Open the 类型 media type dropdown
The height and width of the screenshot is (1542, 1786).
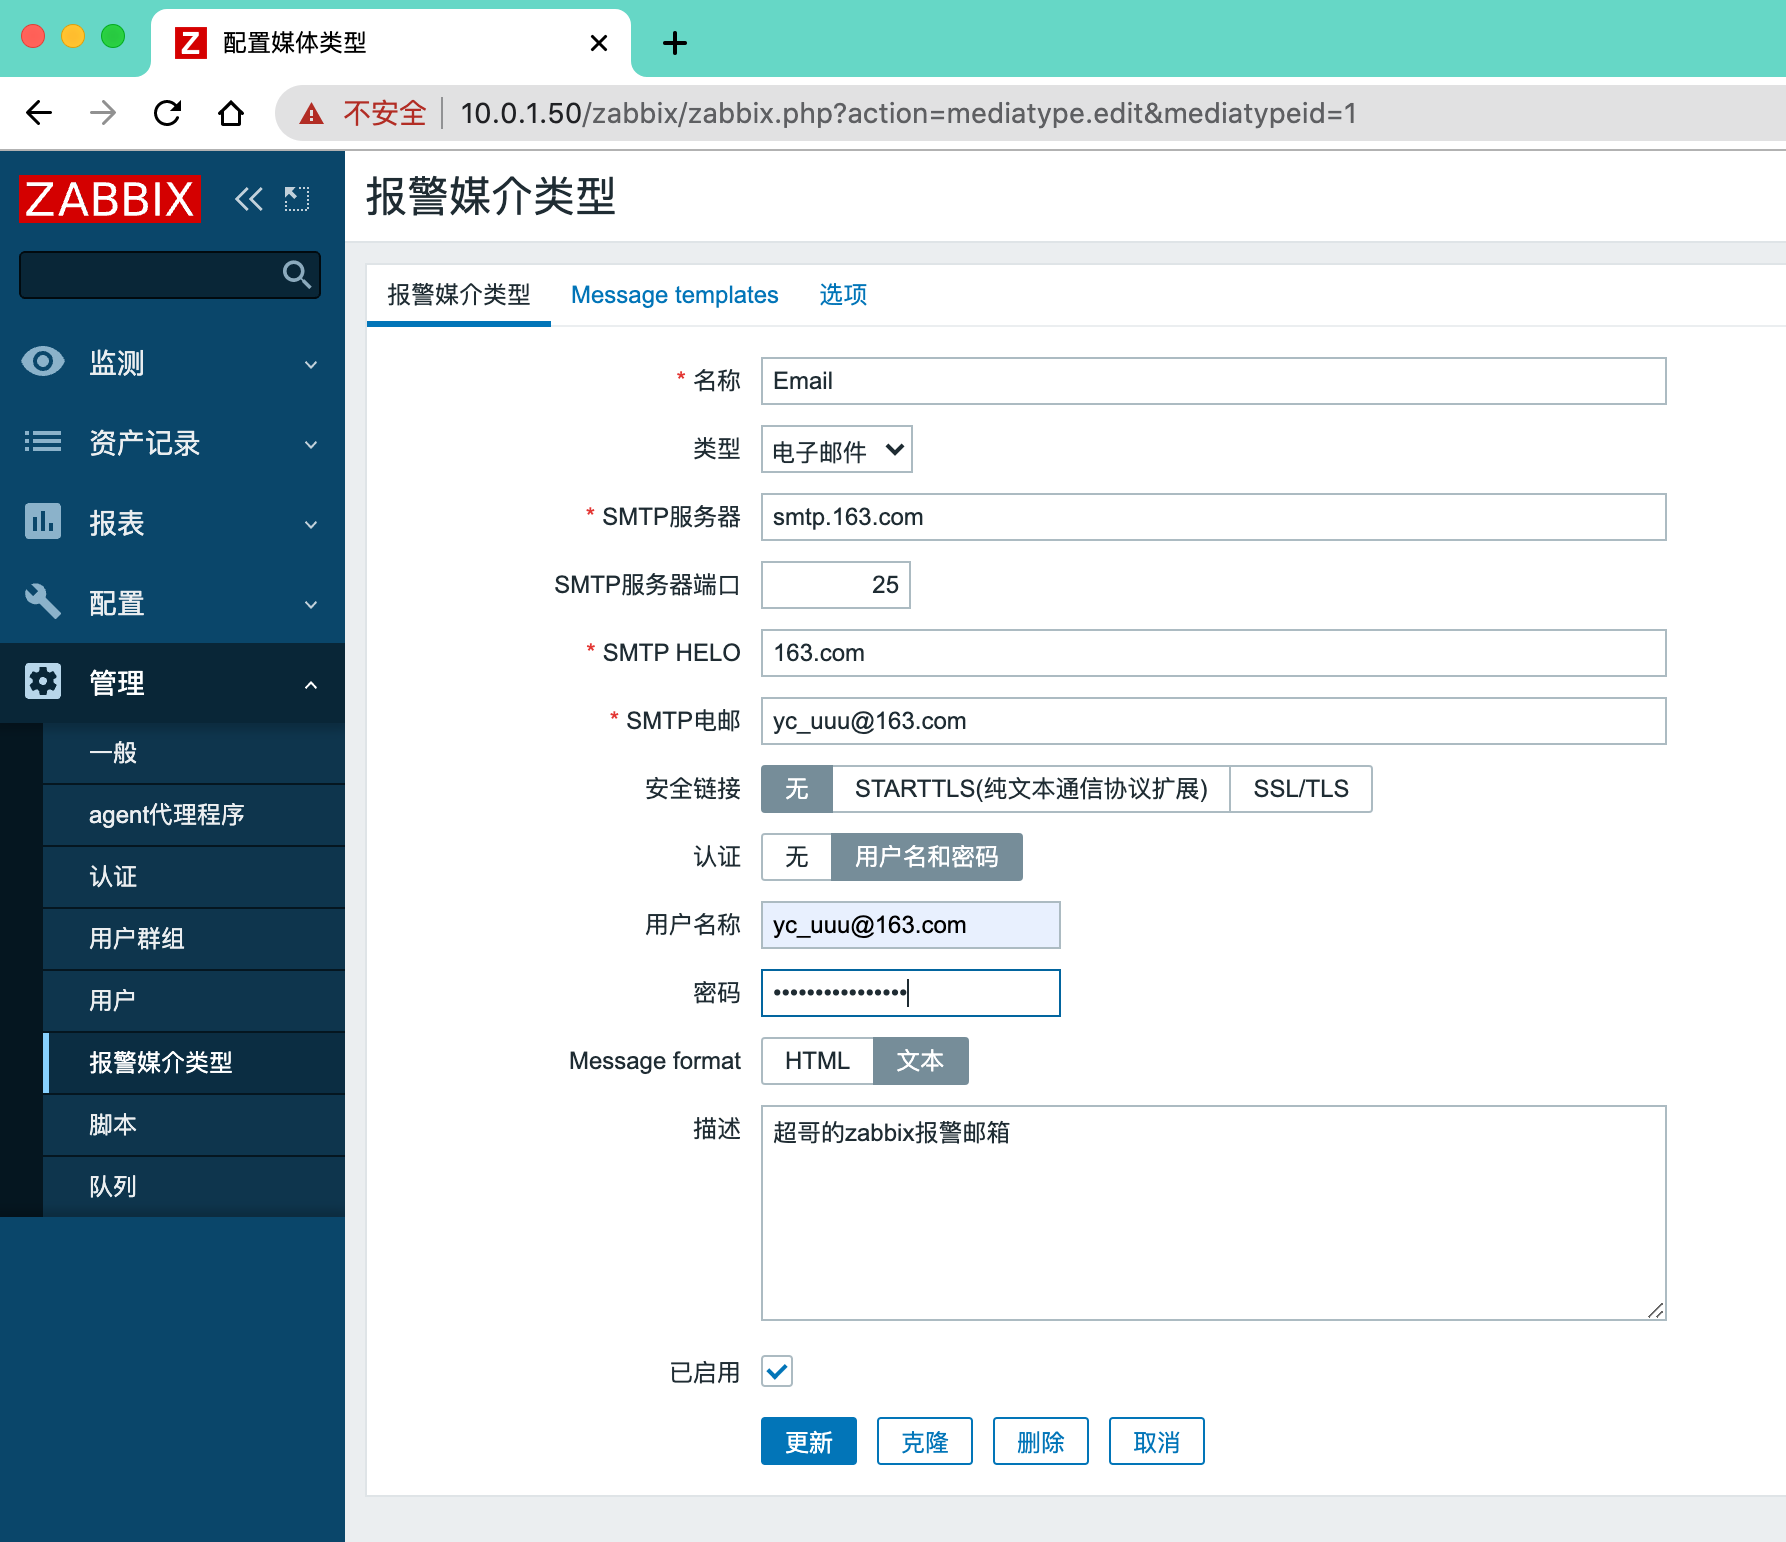pos(837,450)
